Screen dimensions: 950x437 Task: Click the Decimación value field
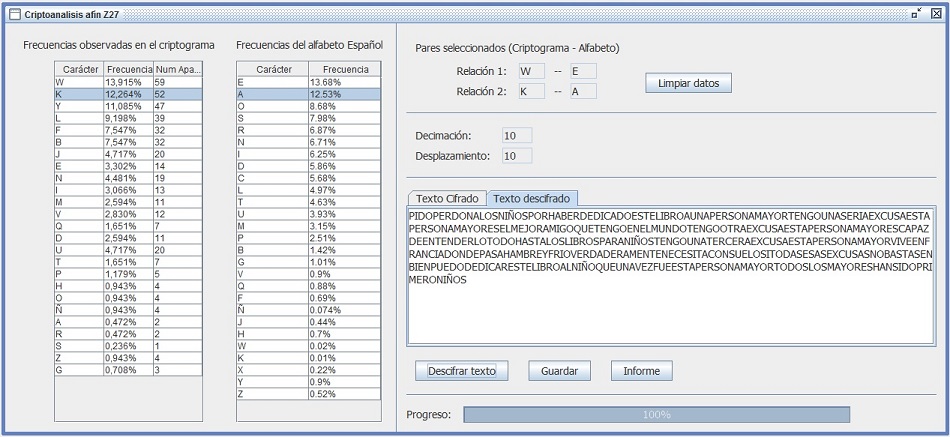[x=516, y=135]
